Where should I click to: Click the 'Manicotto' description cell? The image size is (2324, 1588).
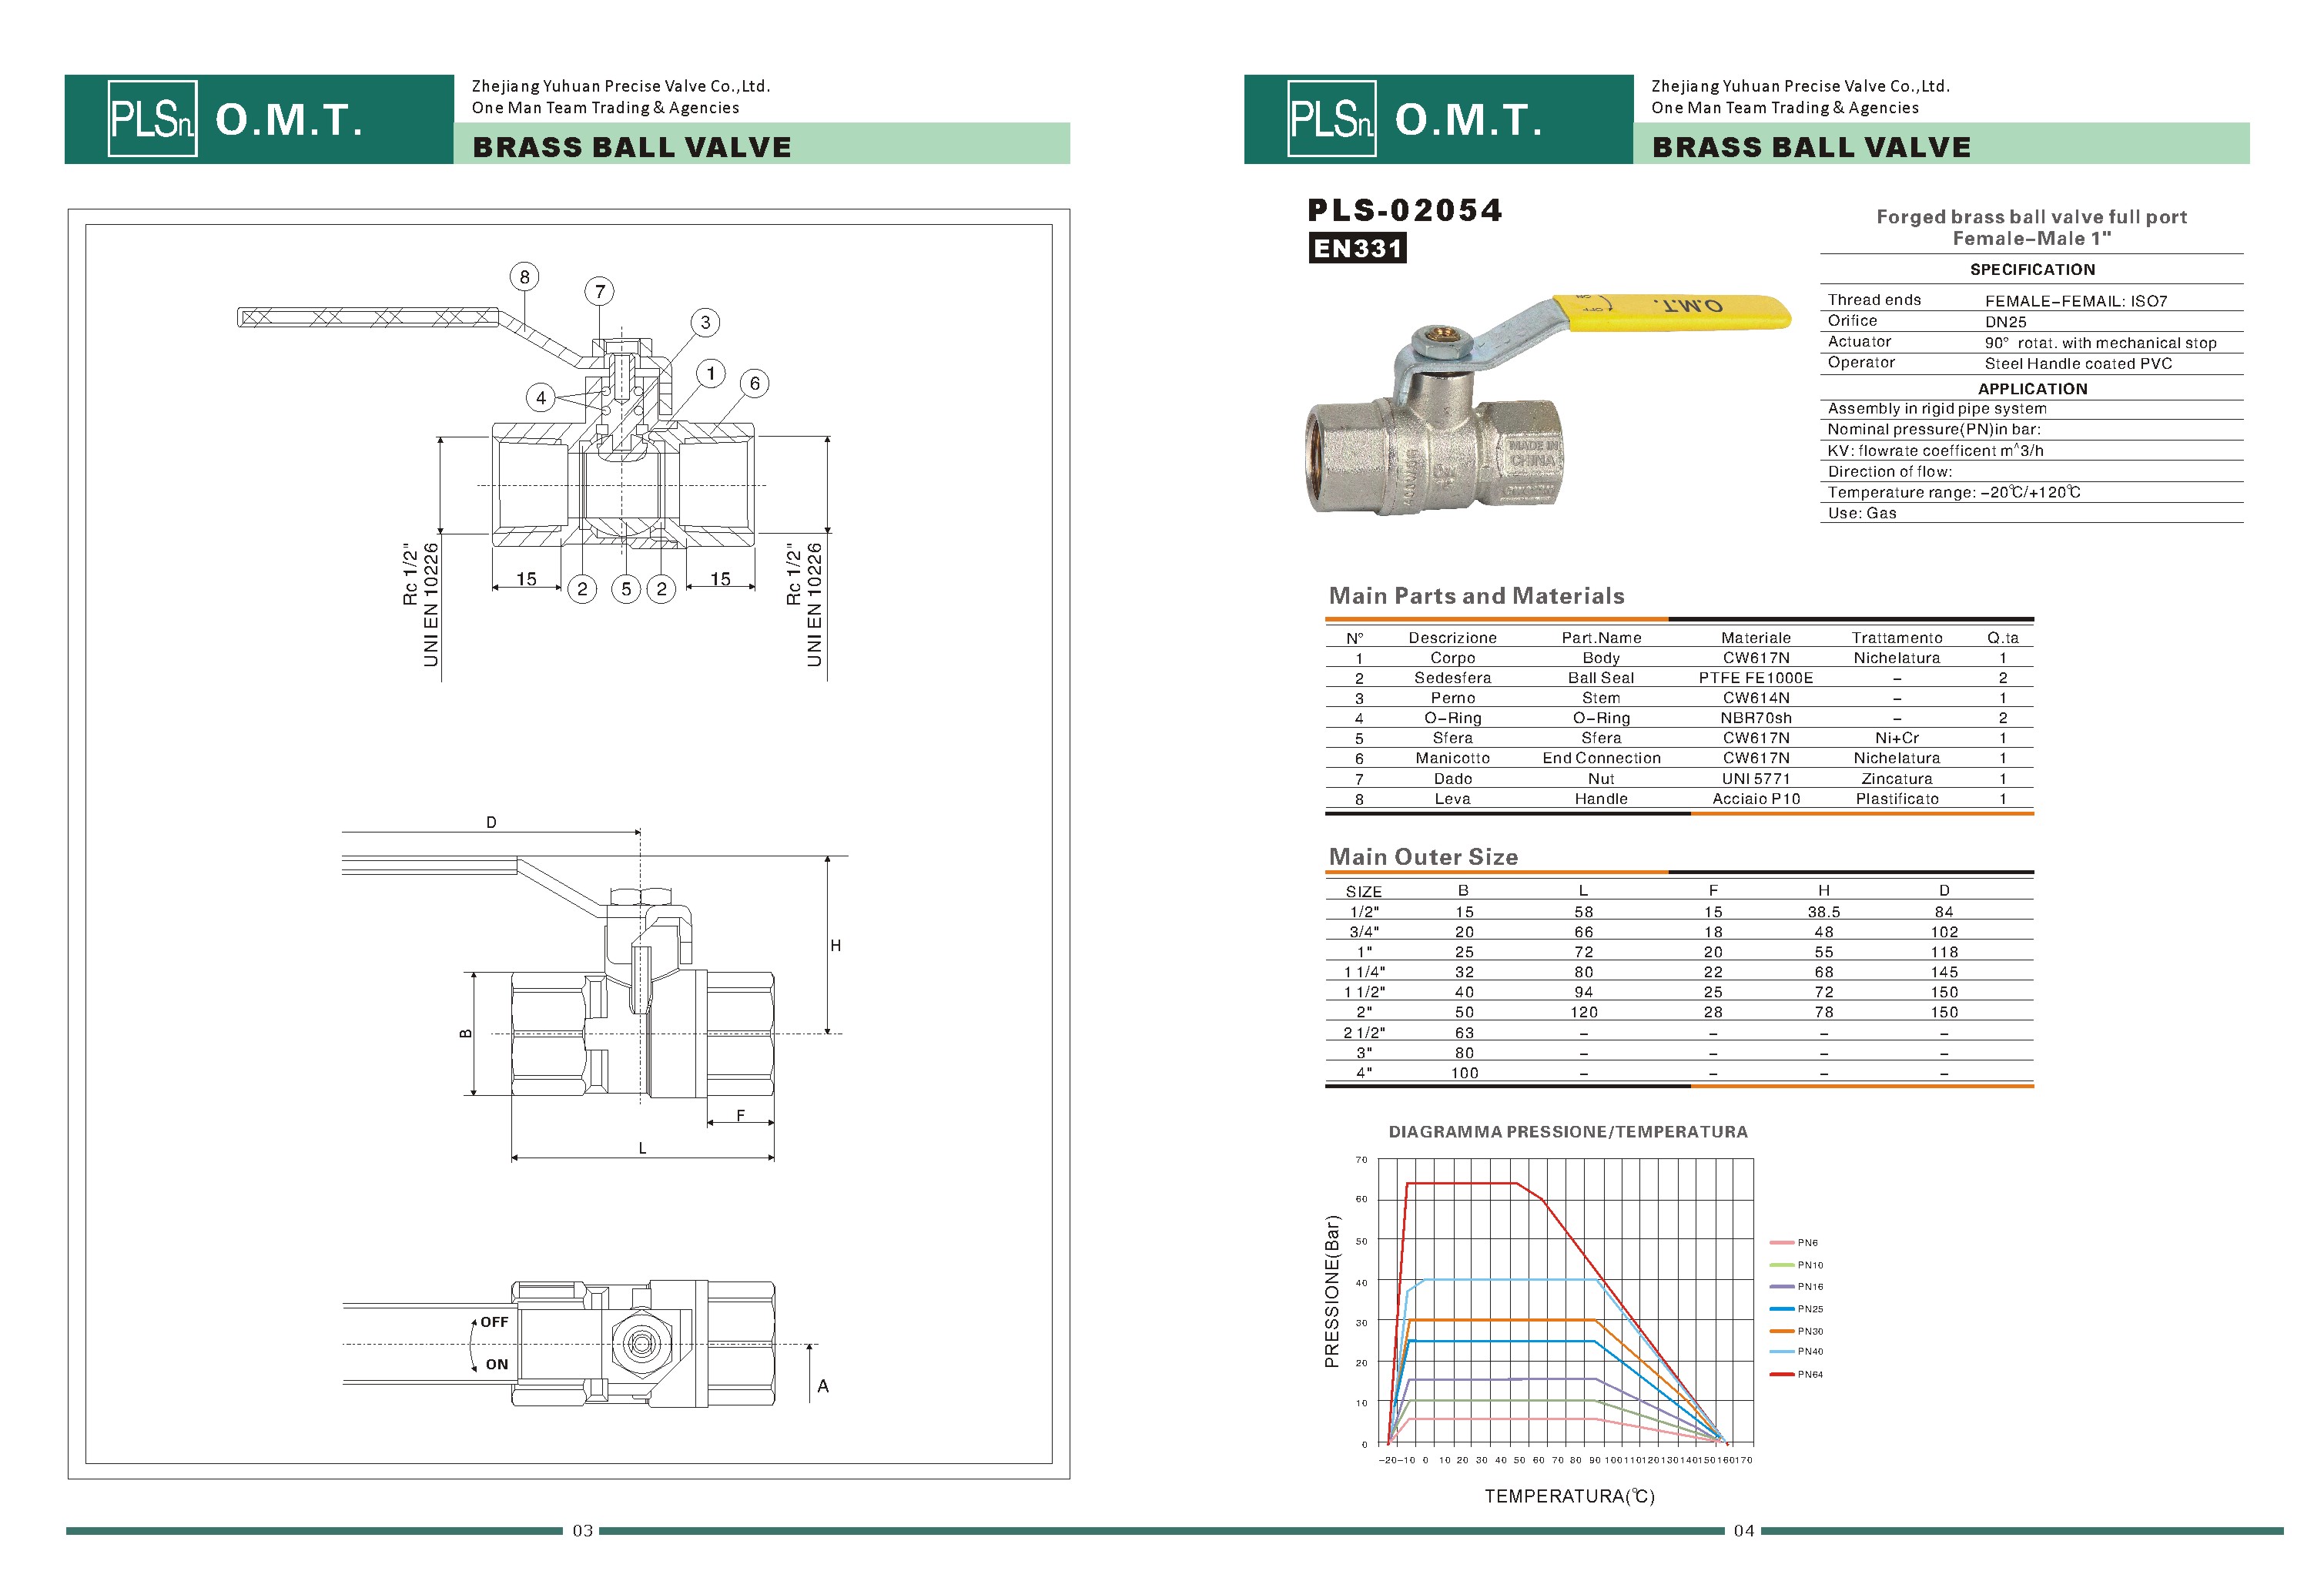[x=1452, y=758]
